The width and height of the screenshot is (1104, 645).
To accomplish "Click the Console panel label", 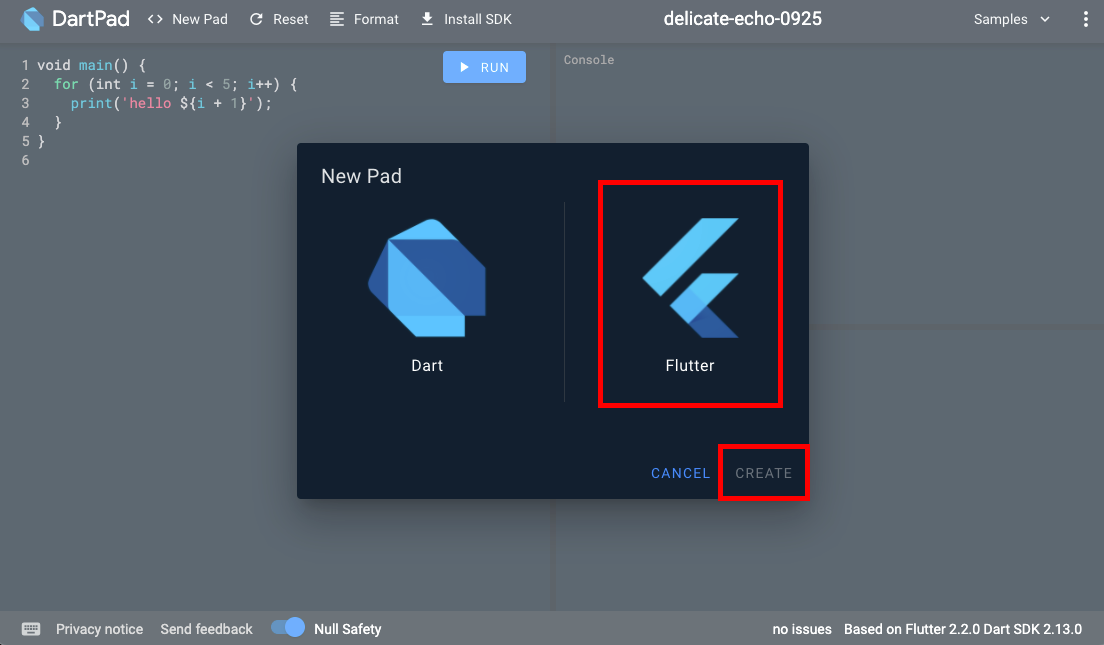I will click(589, 60).
